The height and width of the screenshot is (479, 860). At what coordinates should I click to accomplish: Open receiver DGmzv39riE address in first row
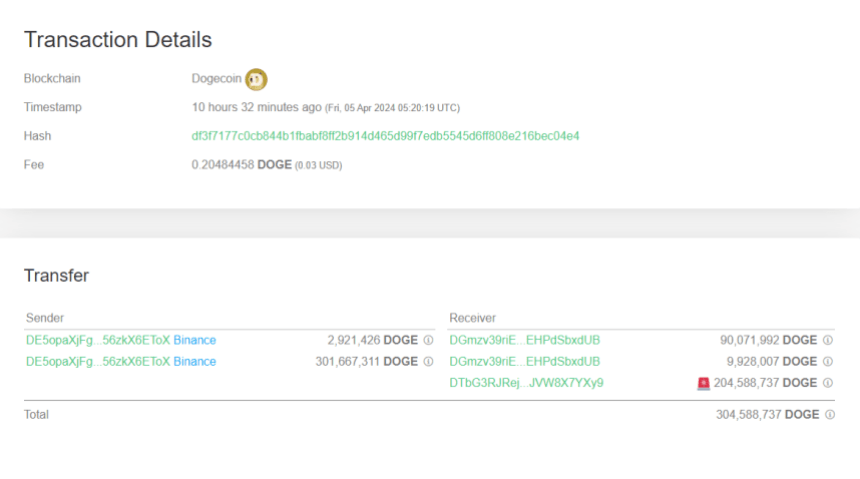click(x=524, y=340)
